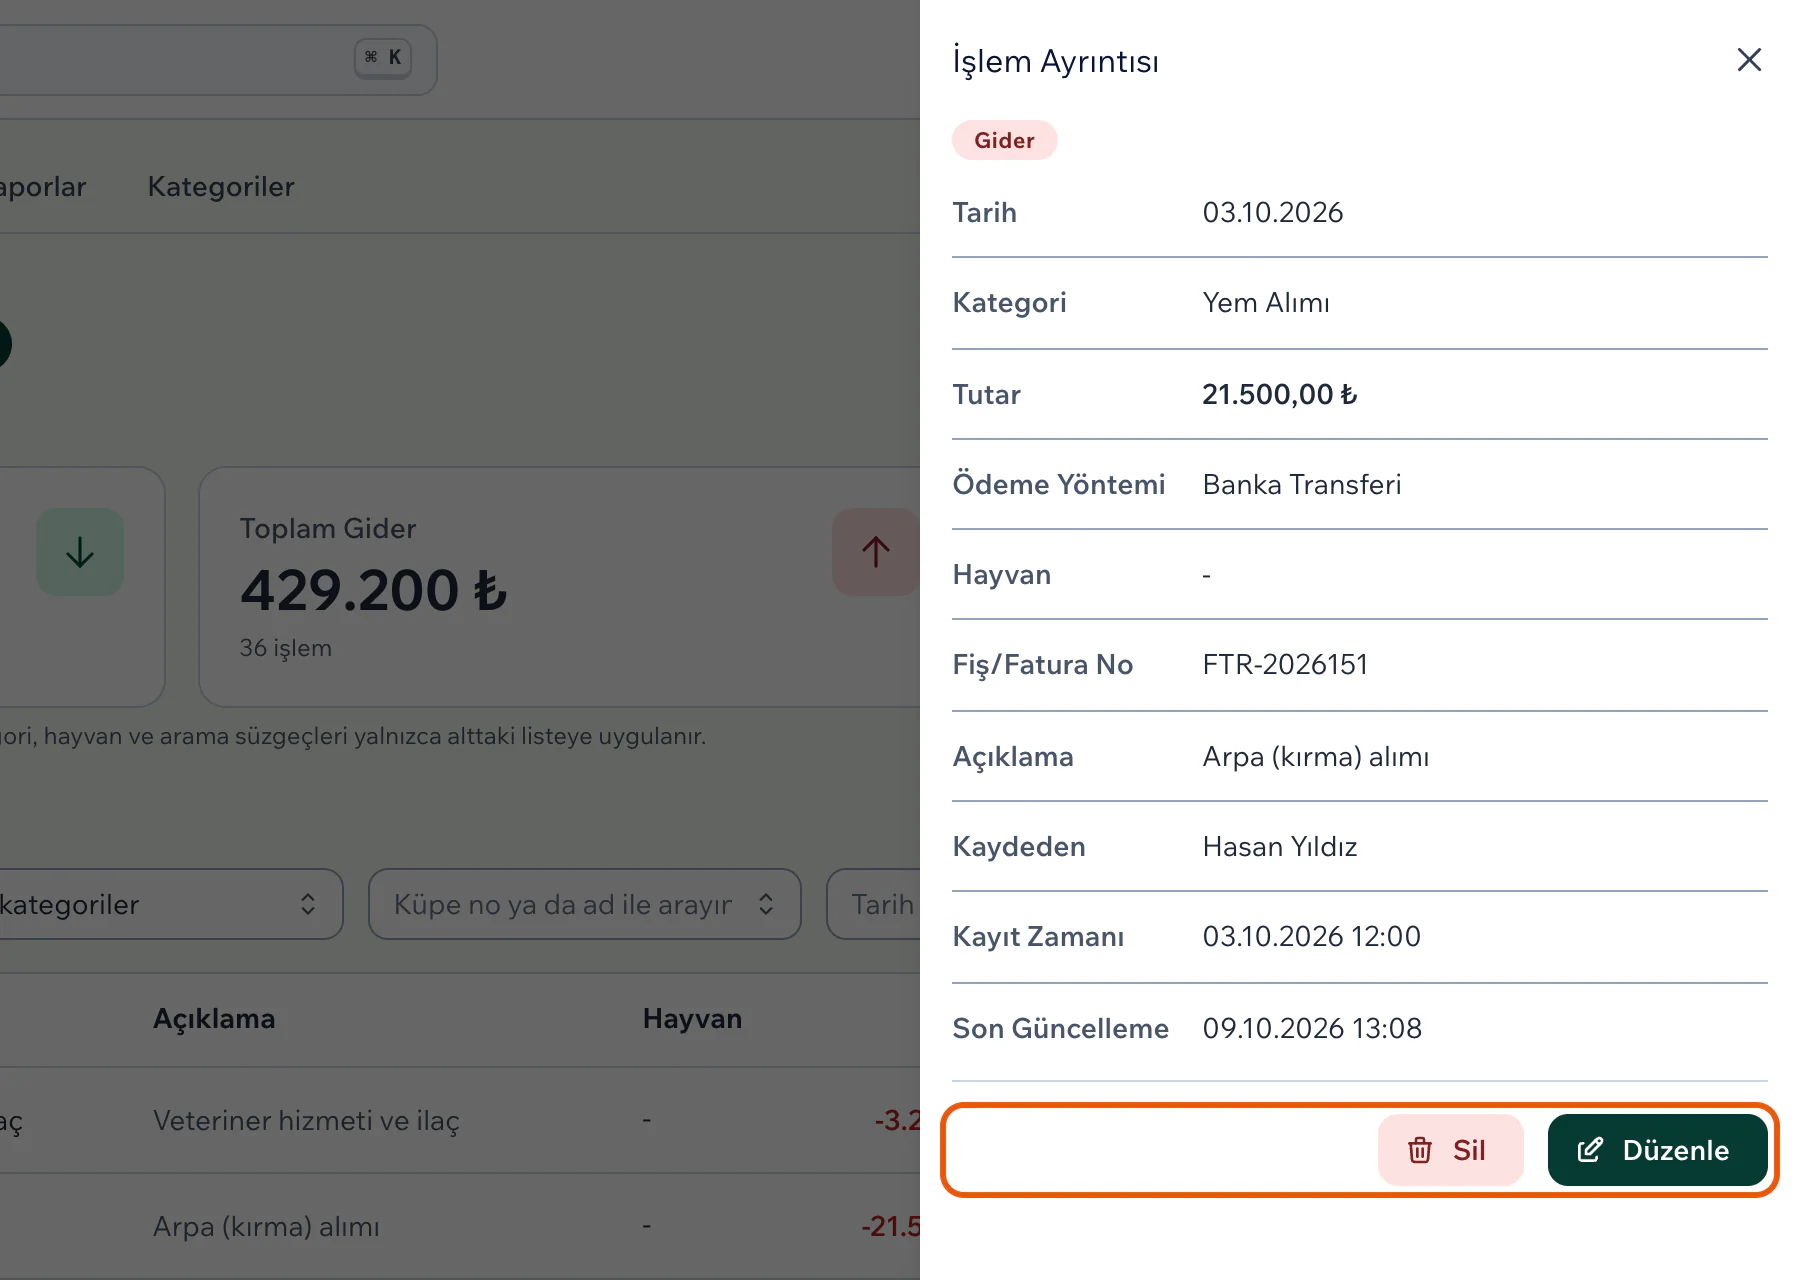
Task: Click the 09.10.2026 13:08 update time
Action: click(x=1311, y=1029)
